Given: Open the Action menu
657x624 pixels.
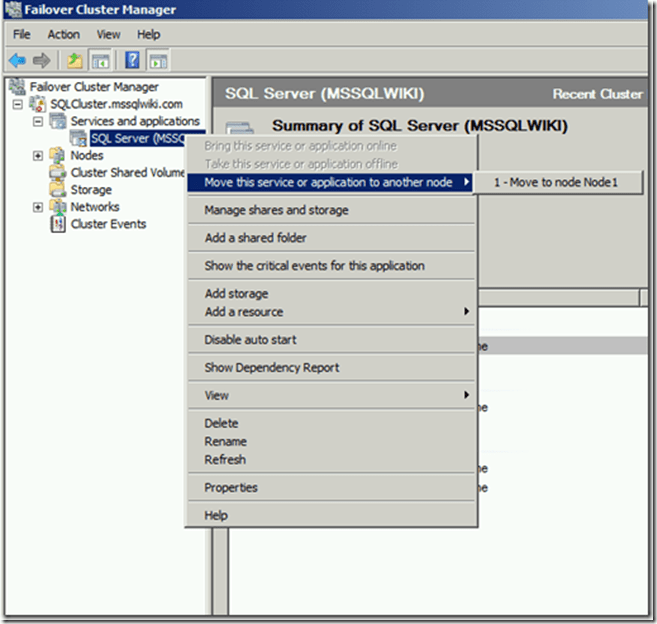Looking at the screenshot, I should 63,34.
